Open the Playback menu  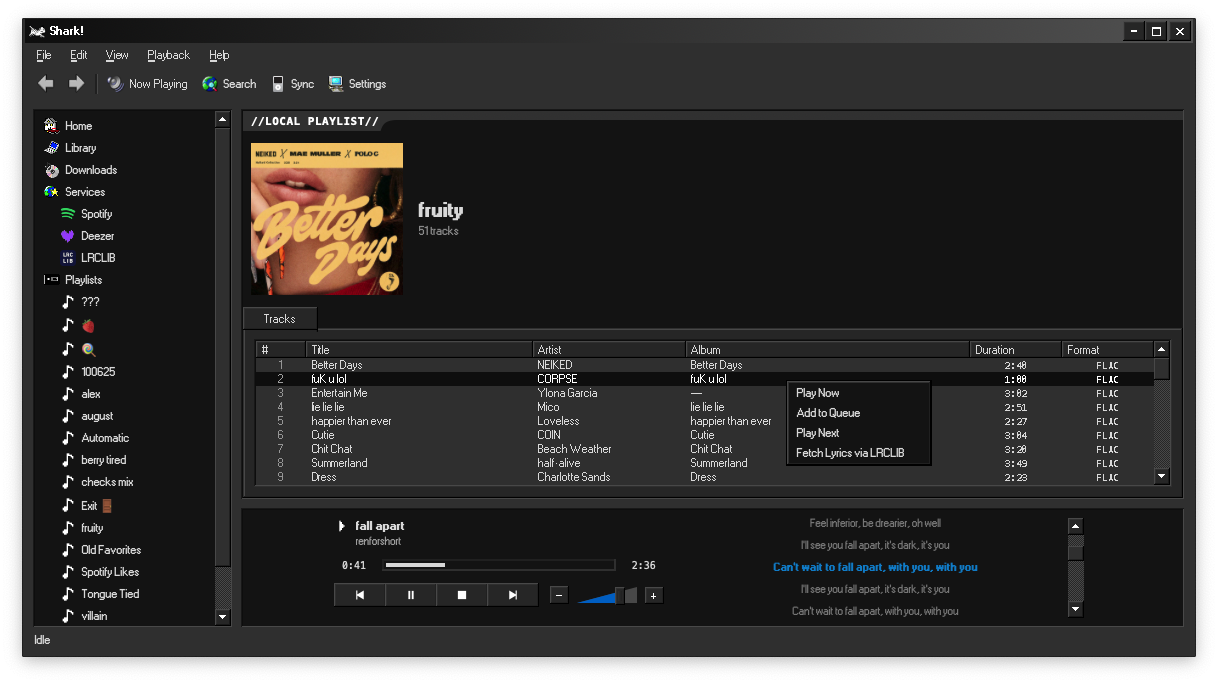coord(168,55)
